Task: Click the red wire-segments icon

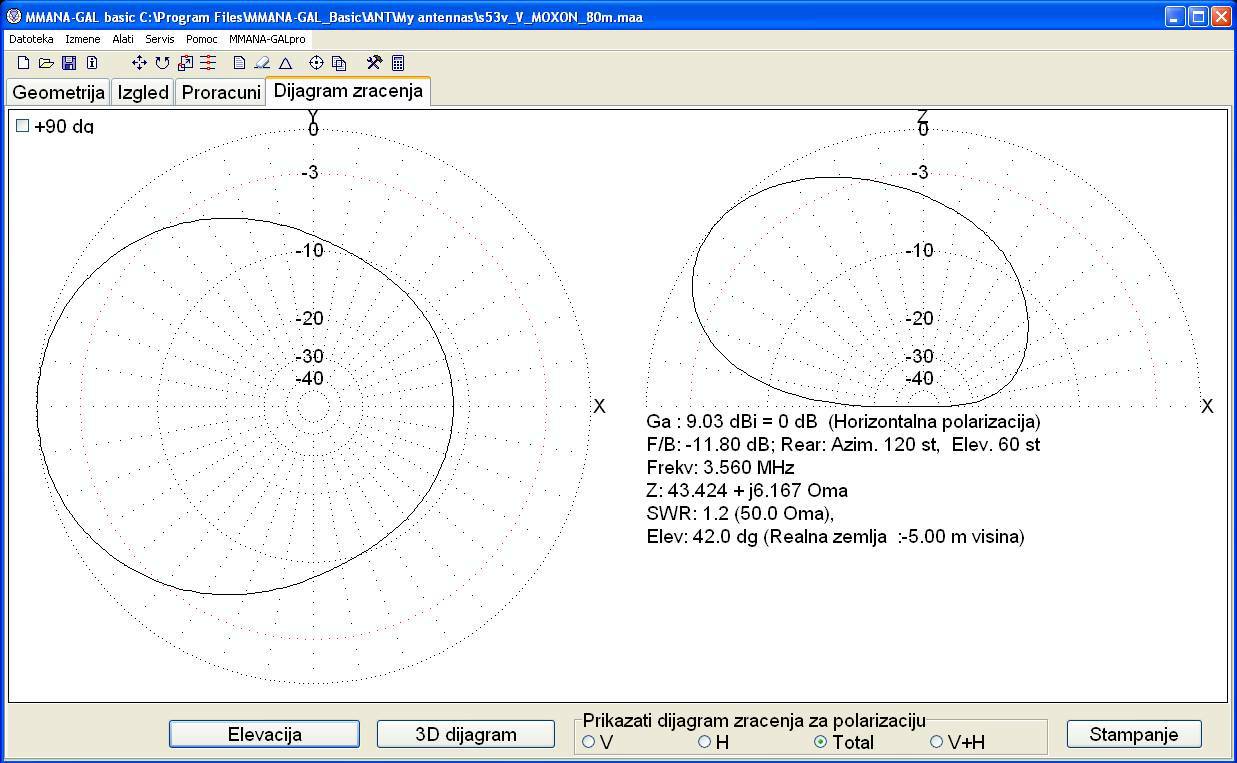Action: coord(208,63)
